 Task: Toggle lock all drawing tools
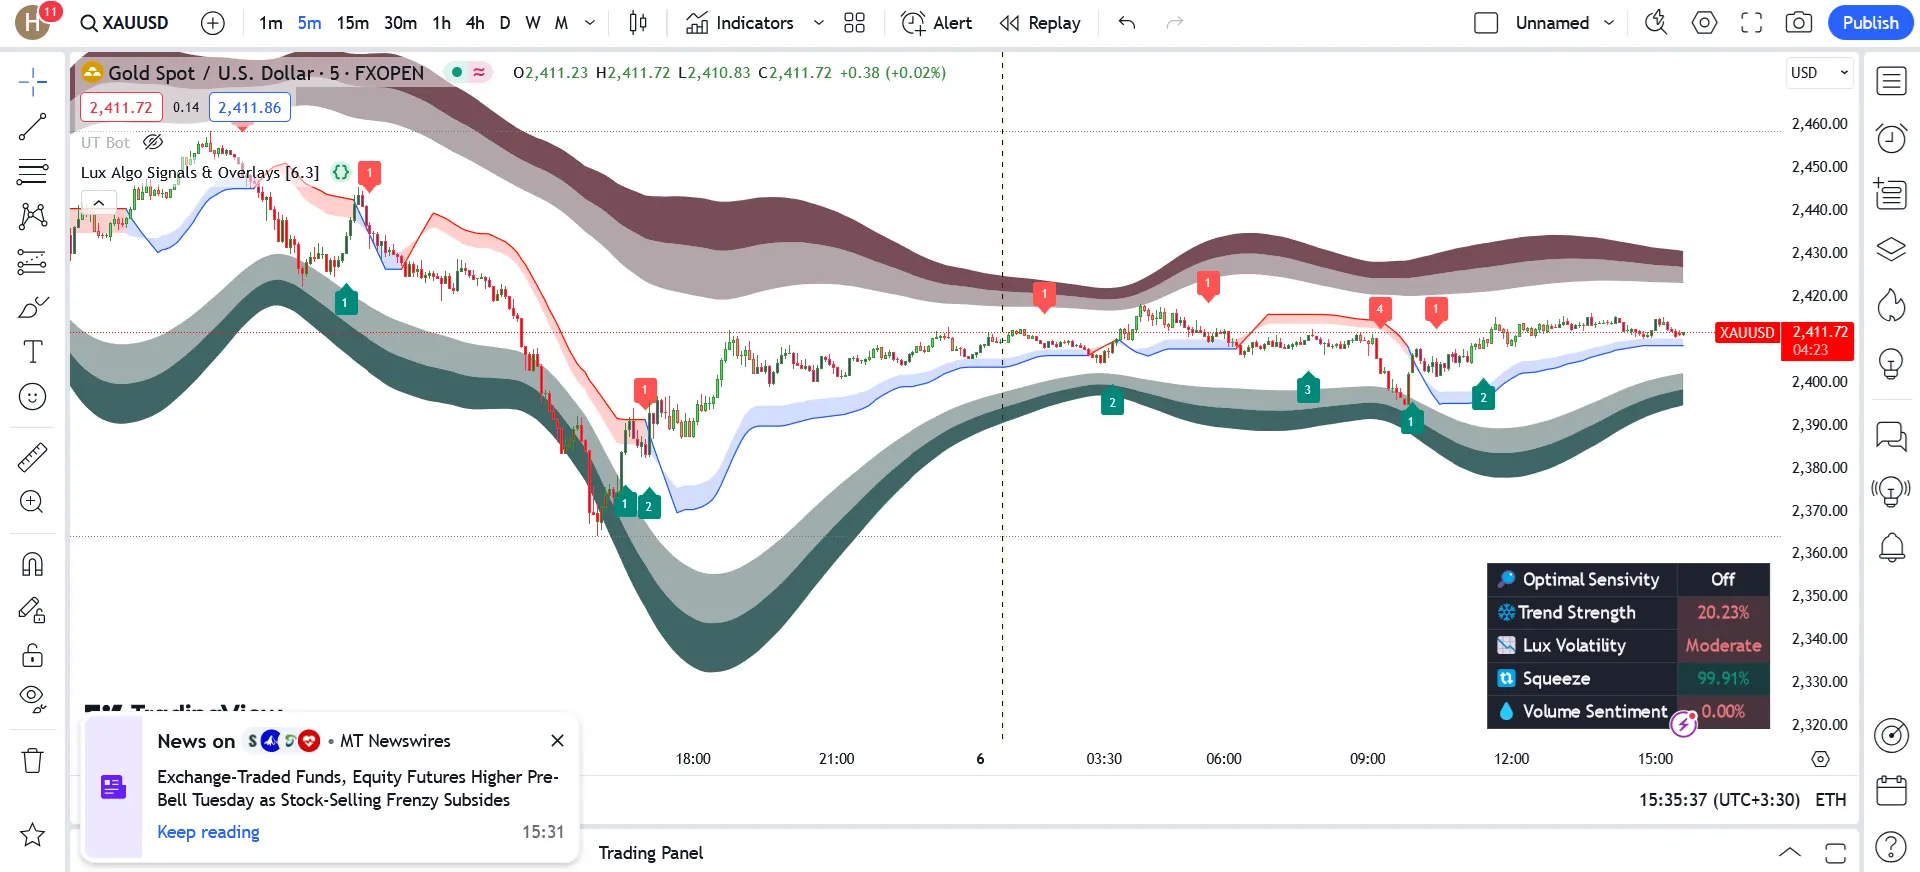32,655
